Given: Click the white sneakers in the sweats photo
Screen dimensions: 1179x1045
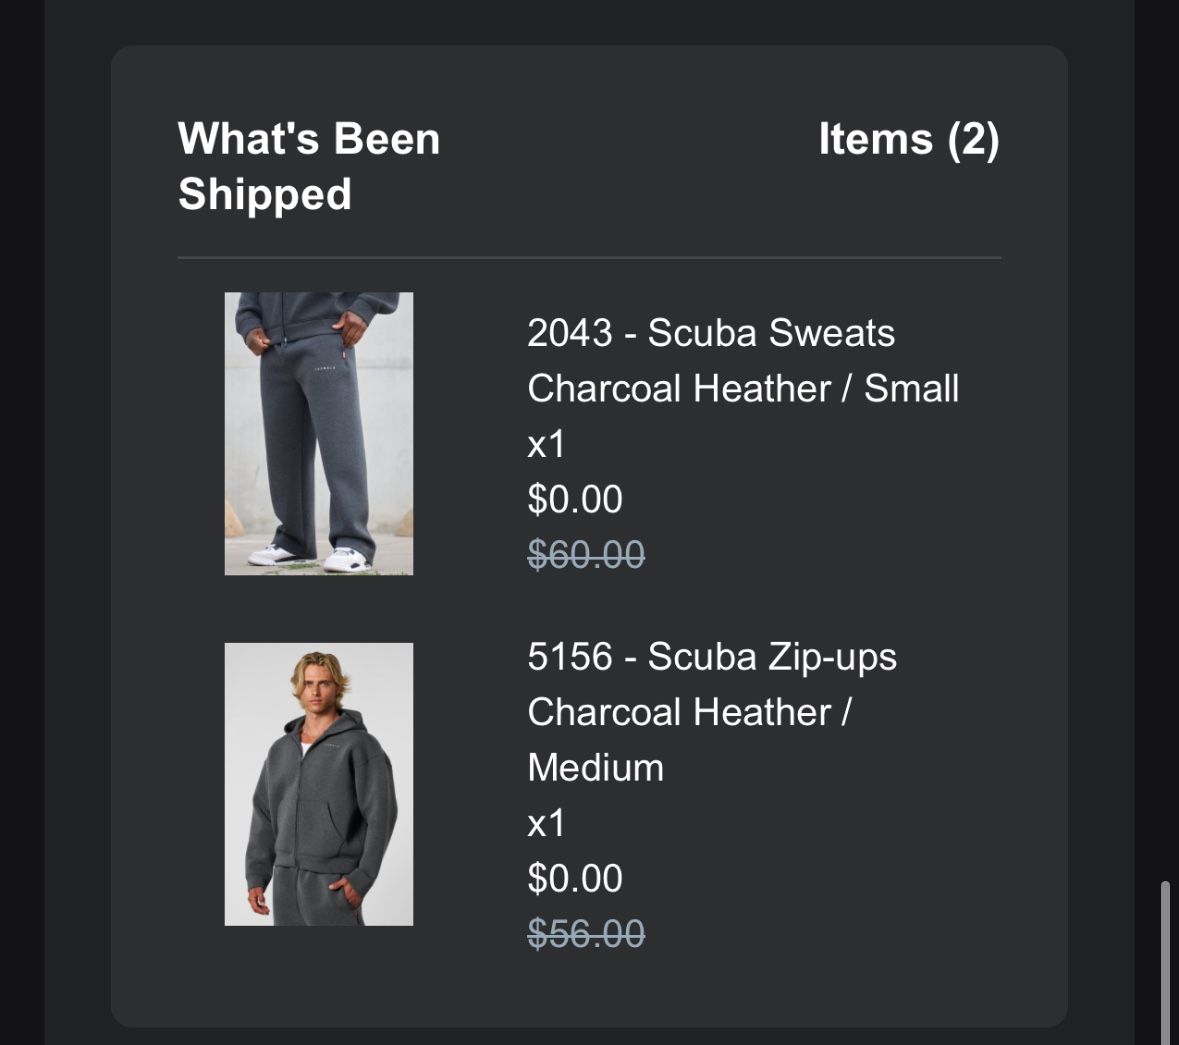Looking at the screenshot, I should pyautogui.click(x=352, y=555).
